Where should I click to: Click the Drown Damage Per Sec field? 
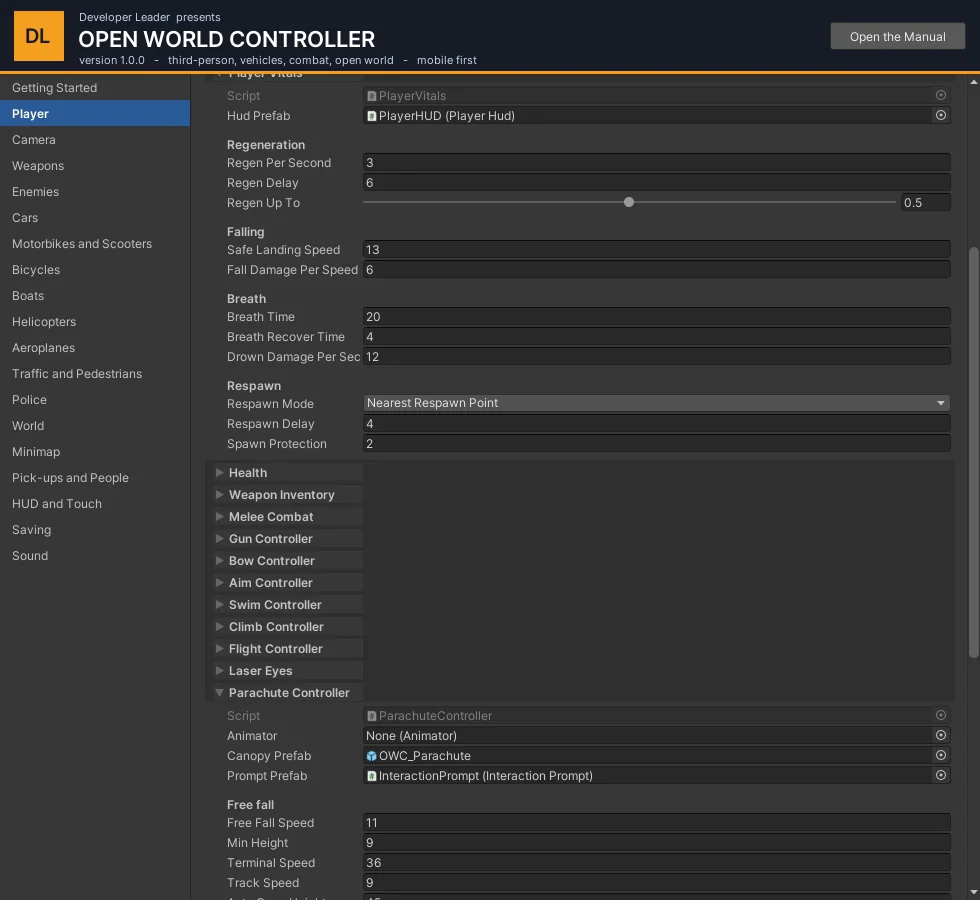click(656, 356)
